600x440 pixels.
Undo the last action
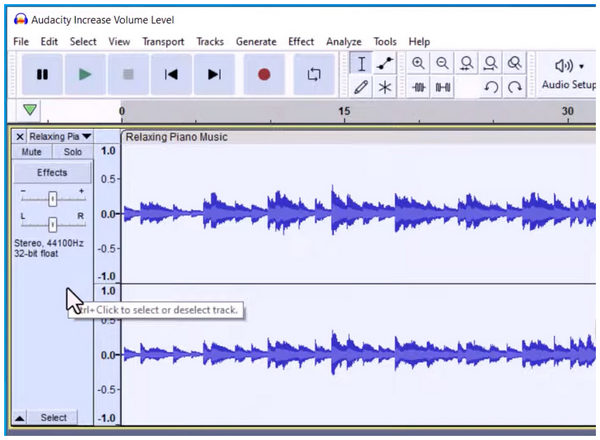(491, 88)
